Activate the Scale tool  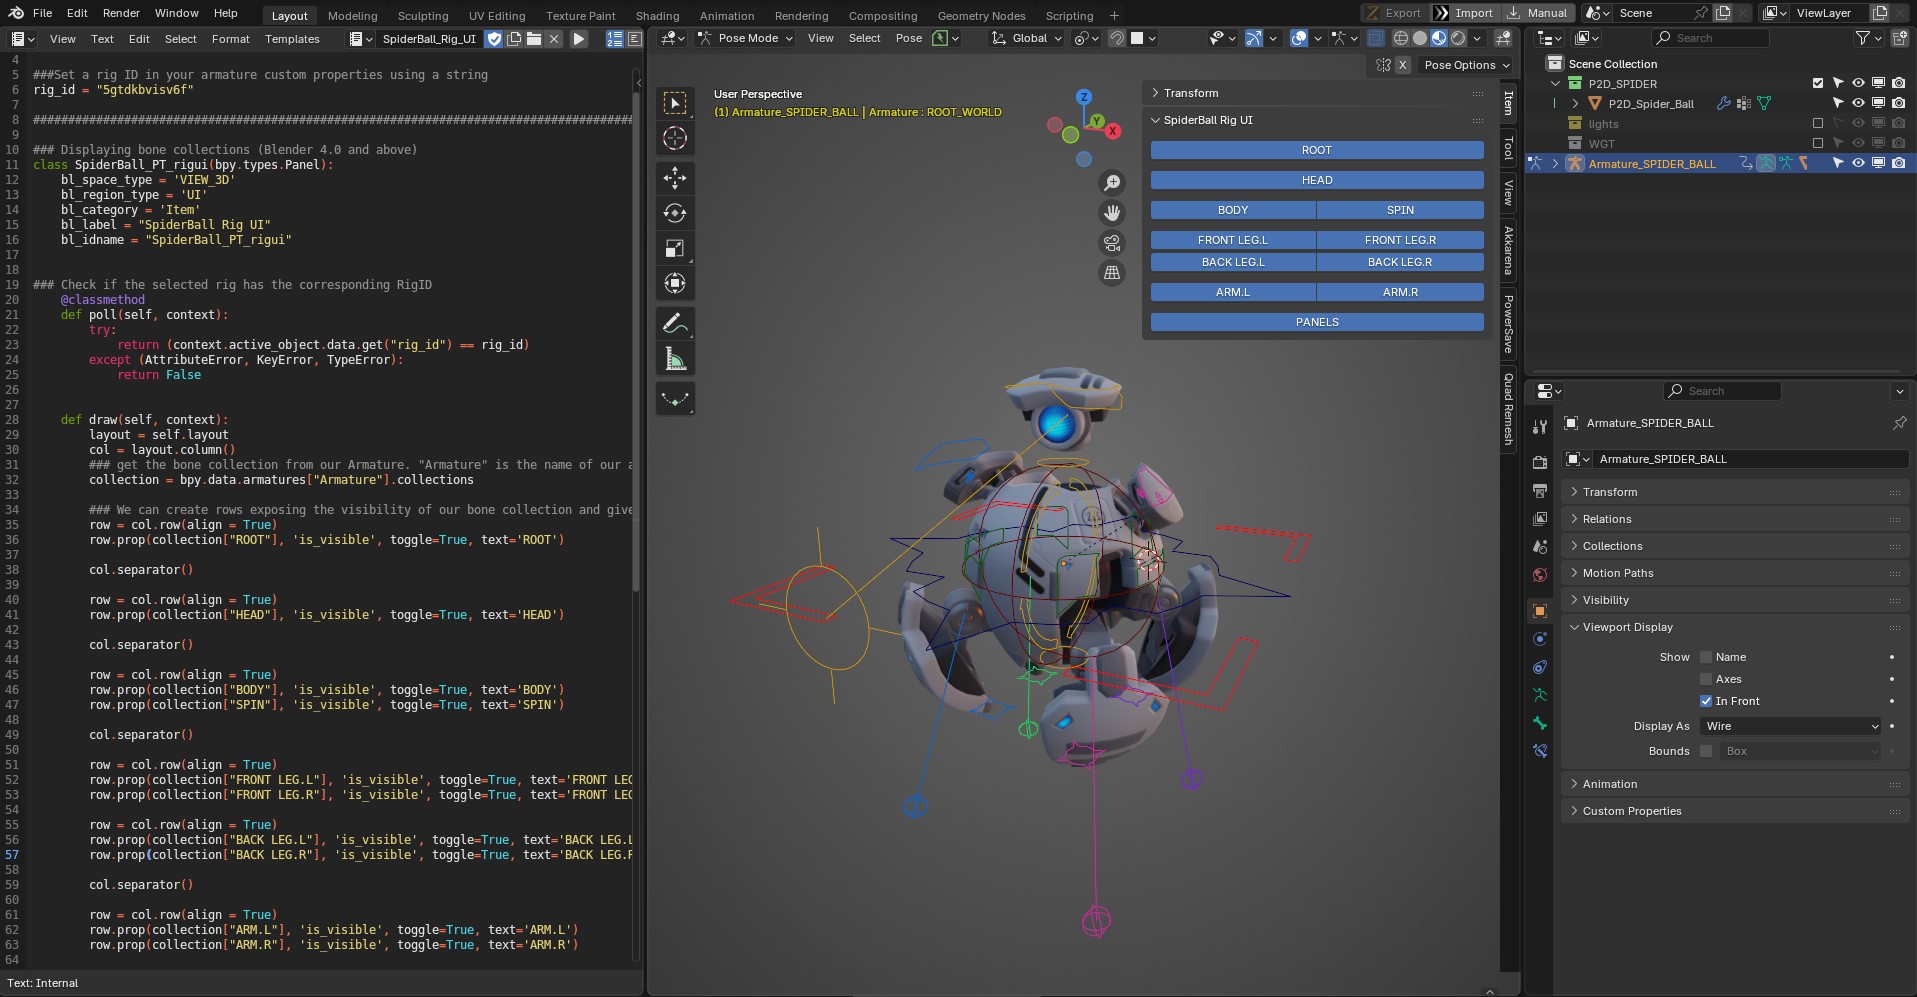point(675,248)
